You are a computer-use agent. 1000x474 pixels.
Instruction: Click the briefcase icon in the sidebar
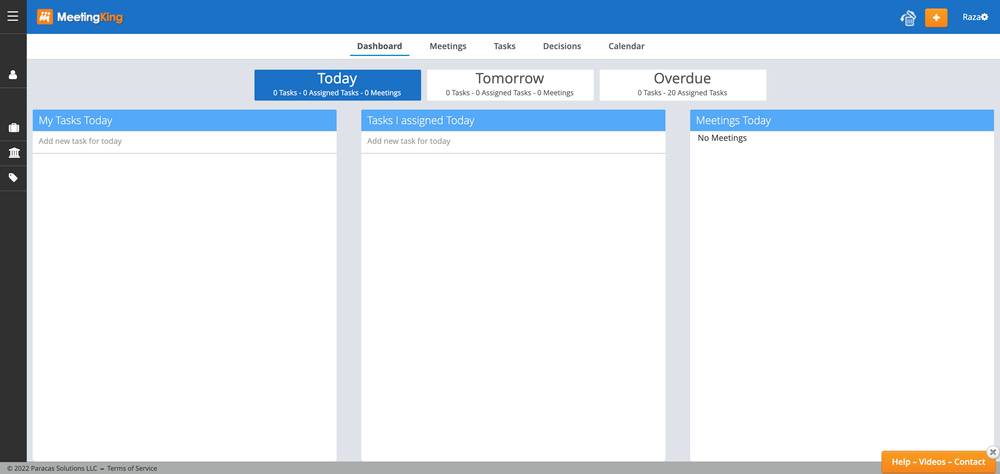pos(13,128)
